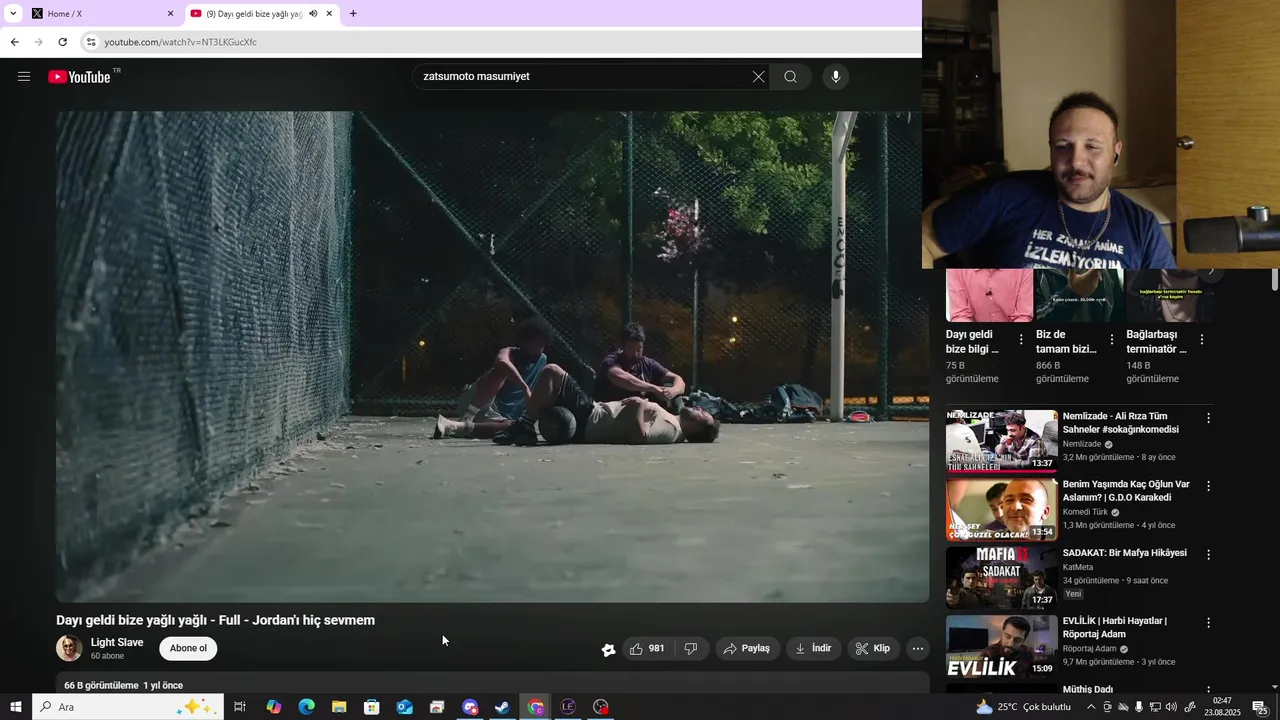Open options menu for SADAKAT video
The image size is (1280, 720).
tap(1208, 554)
